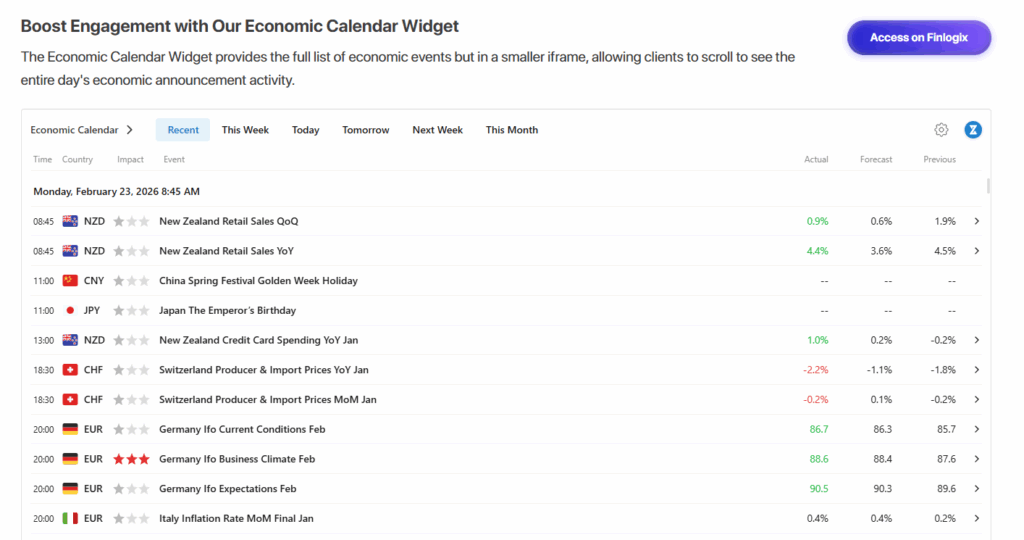Click the Access on Finlogix button

(x=918, y=38)
